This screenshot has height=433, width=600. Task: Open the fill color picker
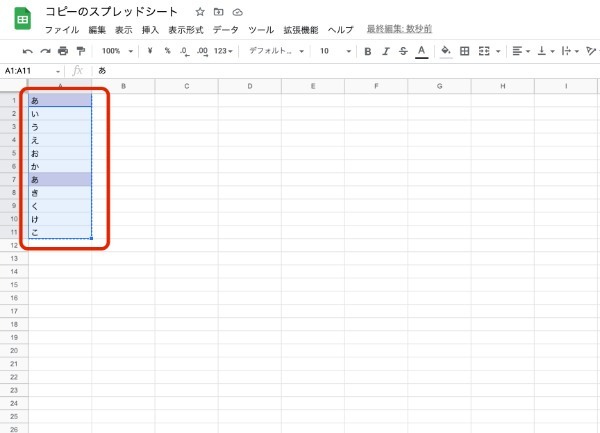[446, 52]
